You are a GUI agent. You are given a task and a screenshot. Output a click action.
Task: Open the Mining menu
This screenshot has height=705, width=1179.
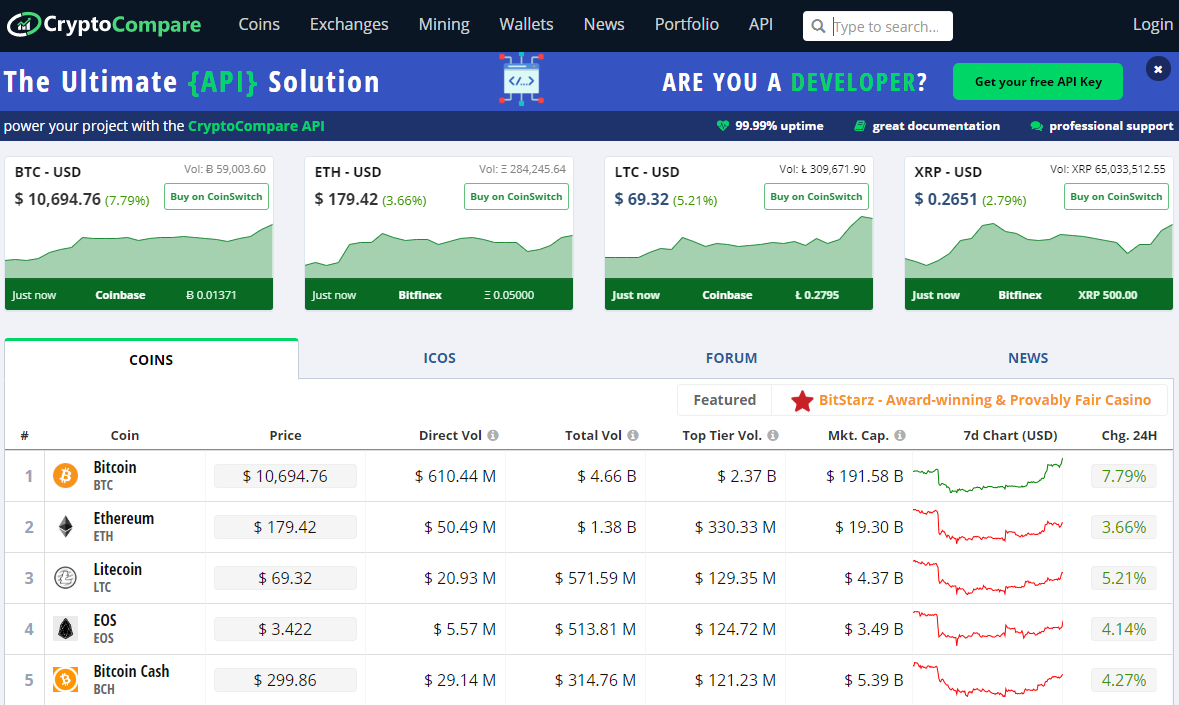click(444, 24)
